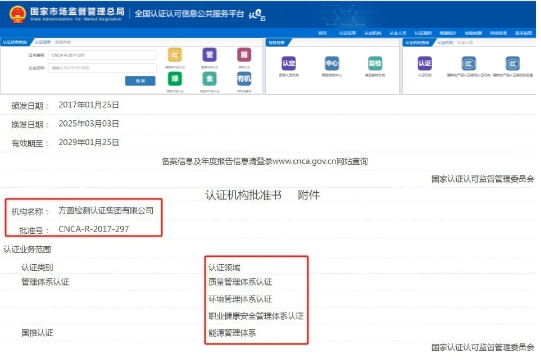Select the date 2017年01月25日

coord(89,105)
